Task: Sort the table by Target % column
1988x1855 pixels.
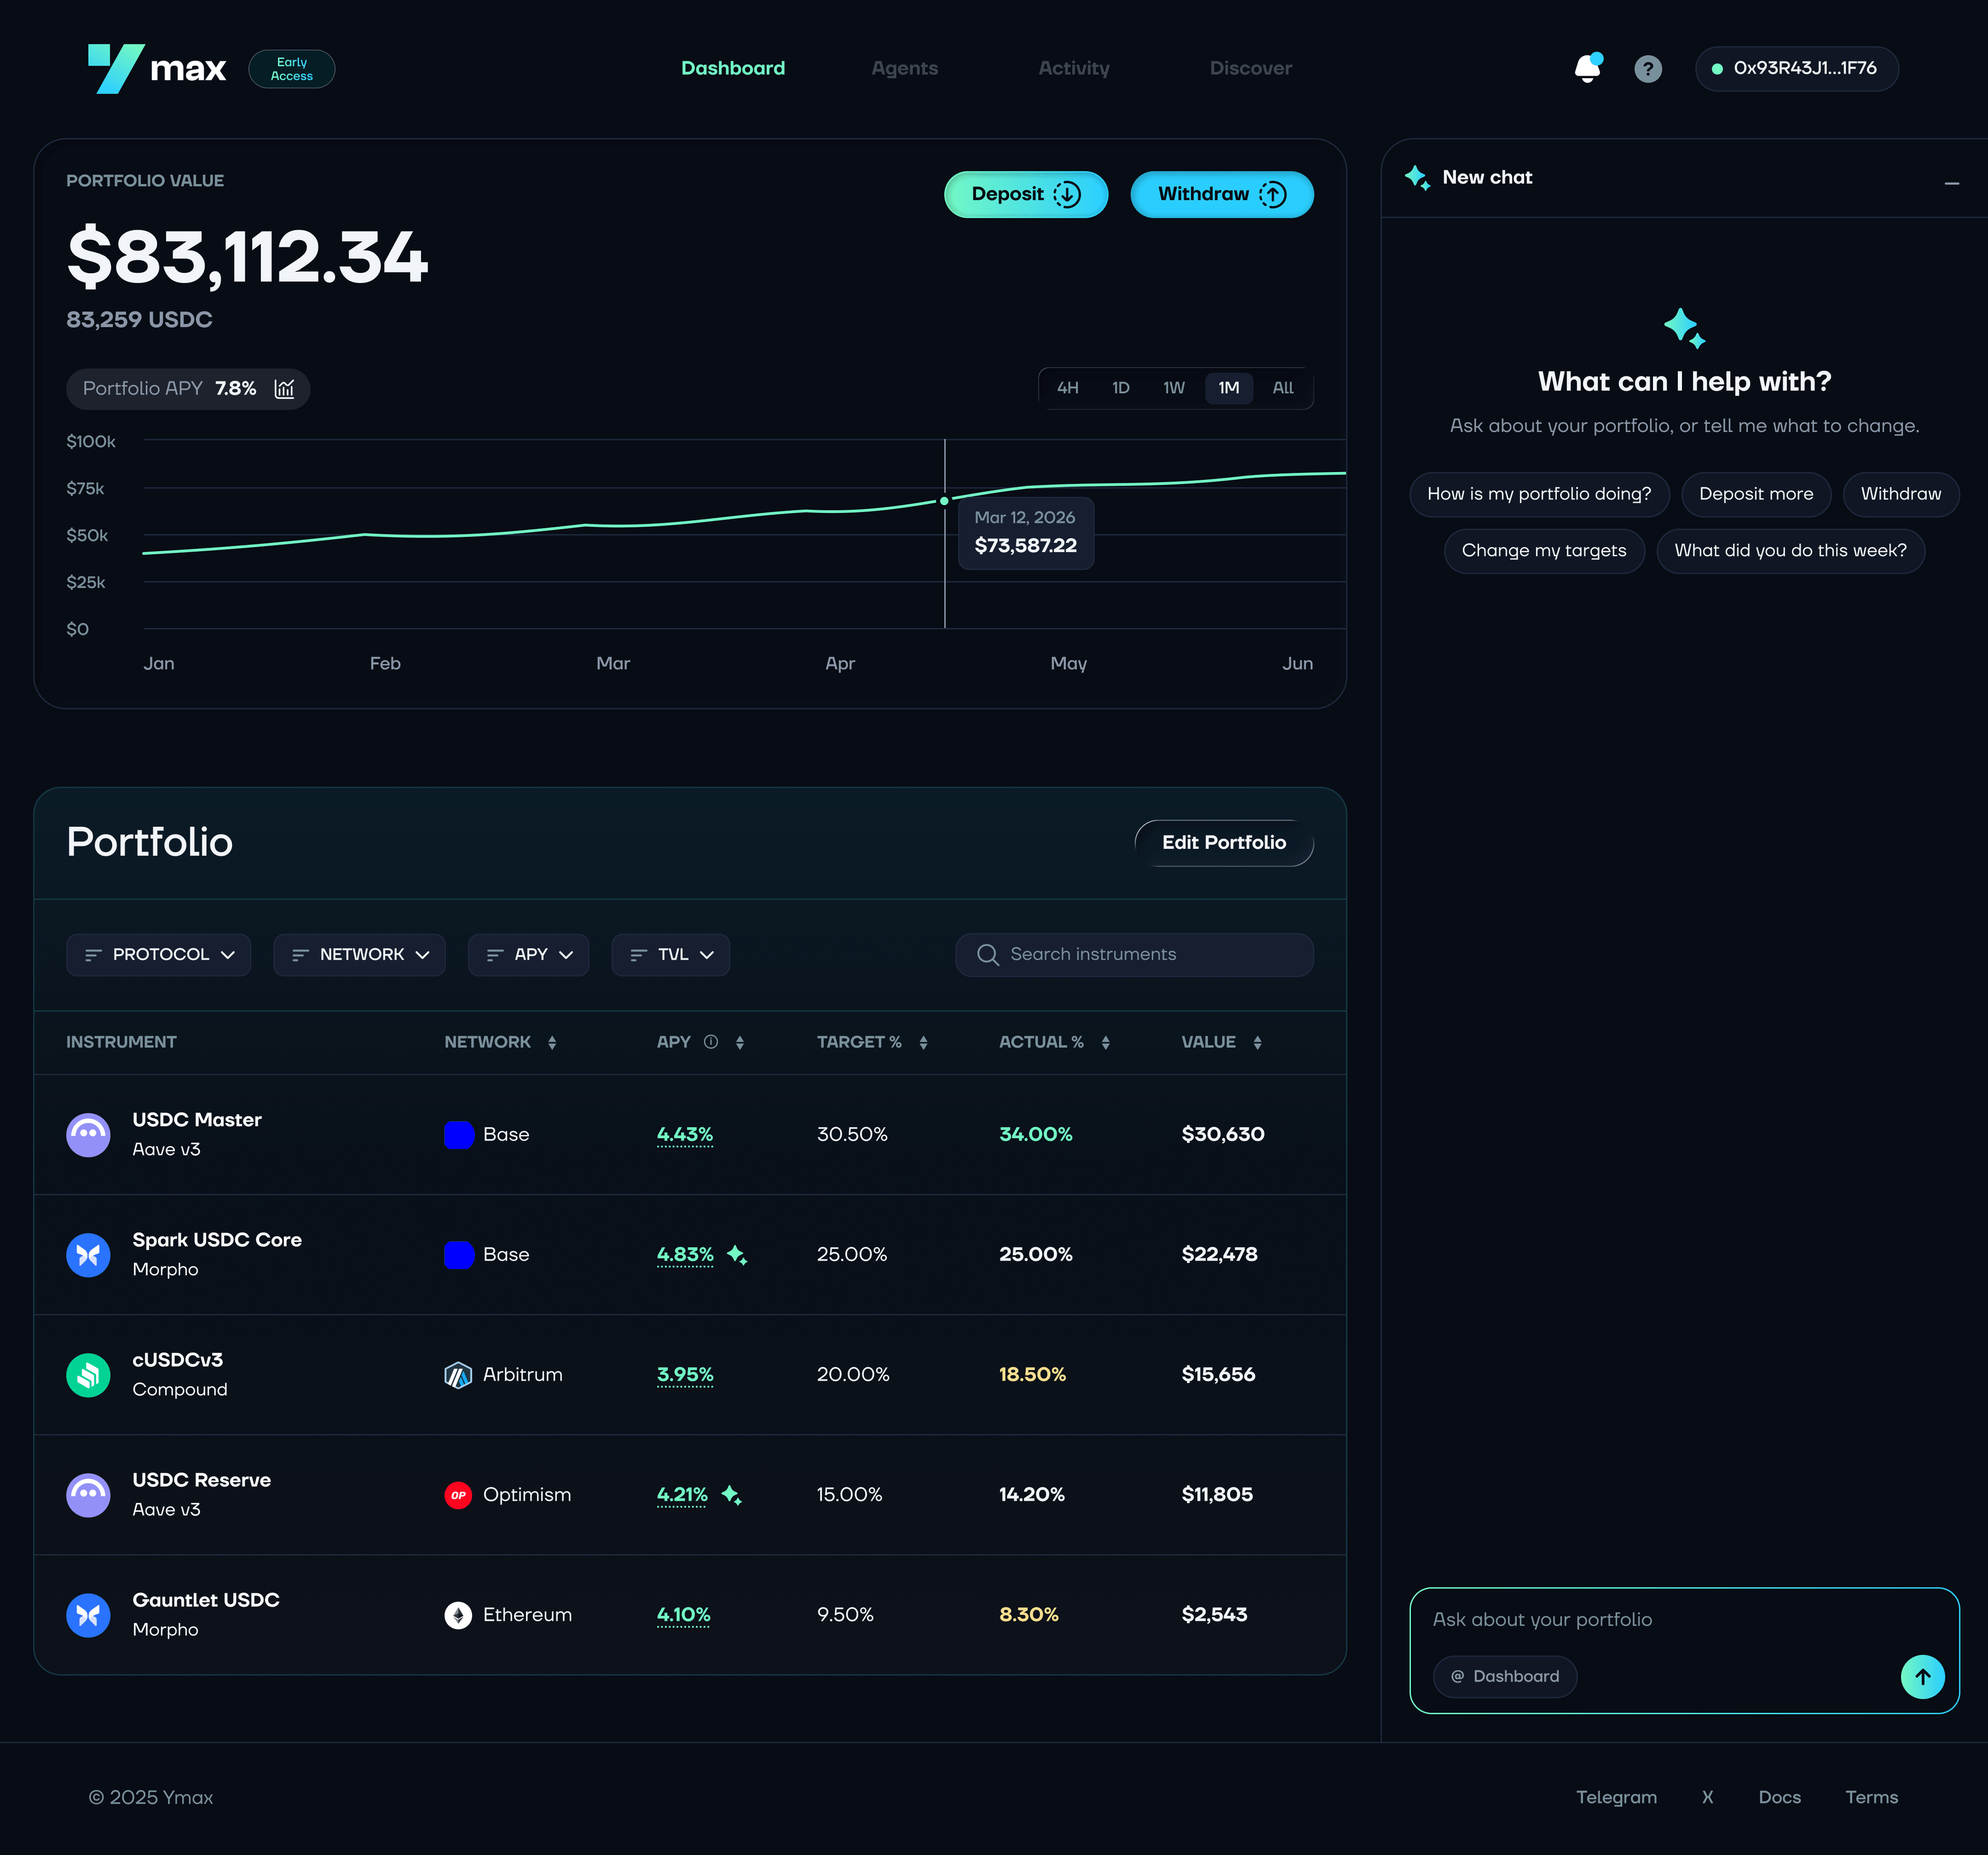Action: coord(923,1043)
